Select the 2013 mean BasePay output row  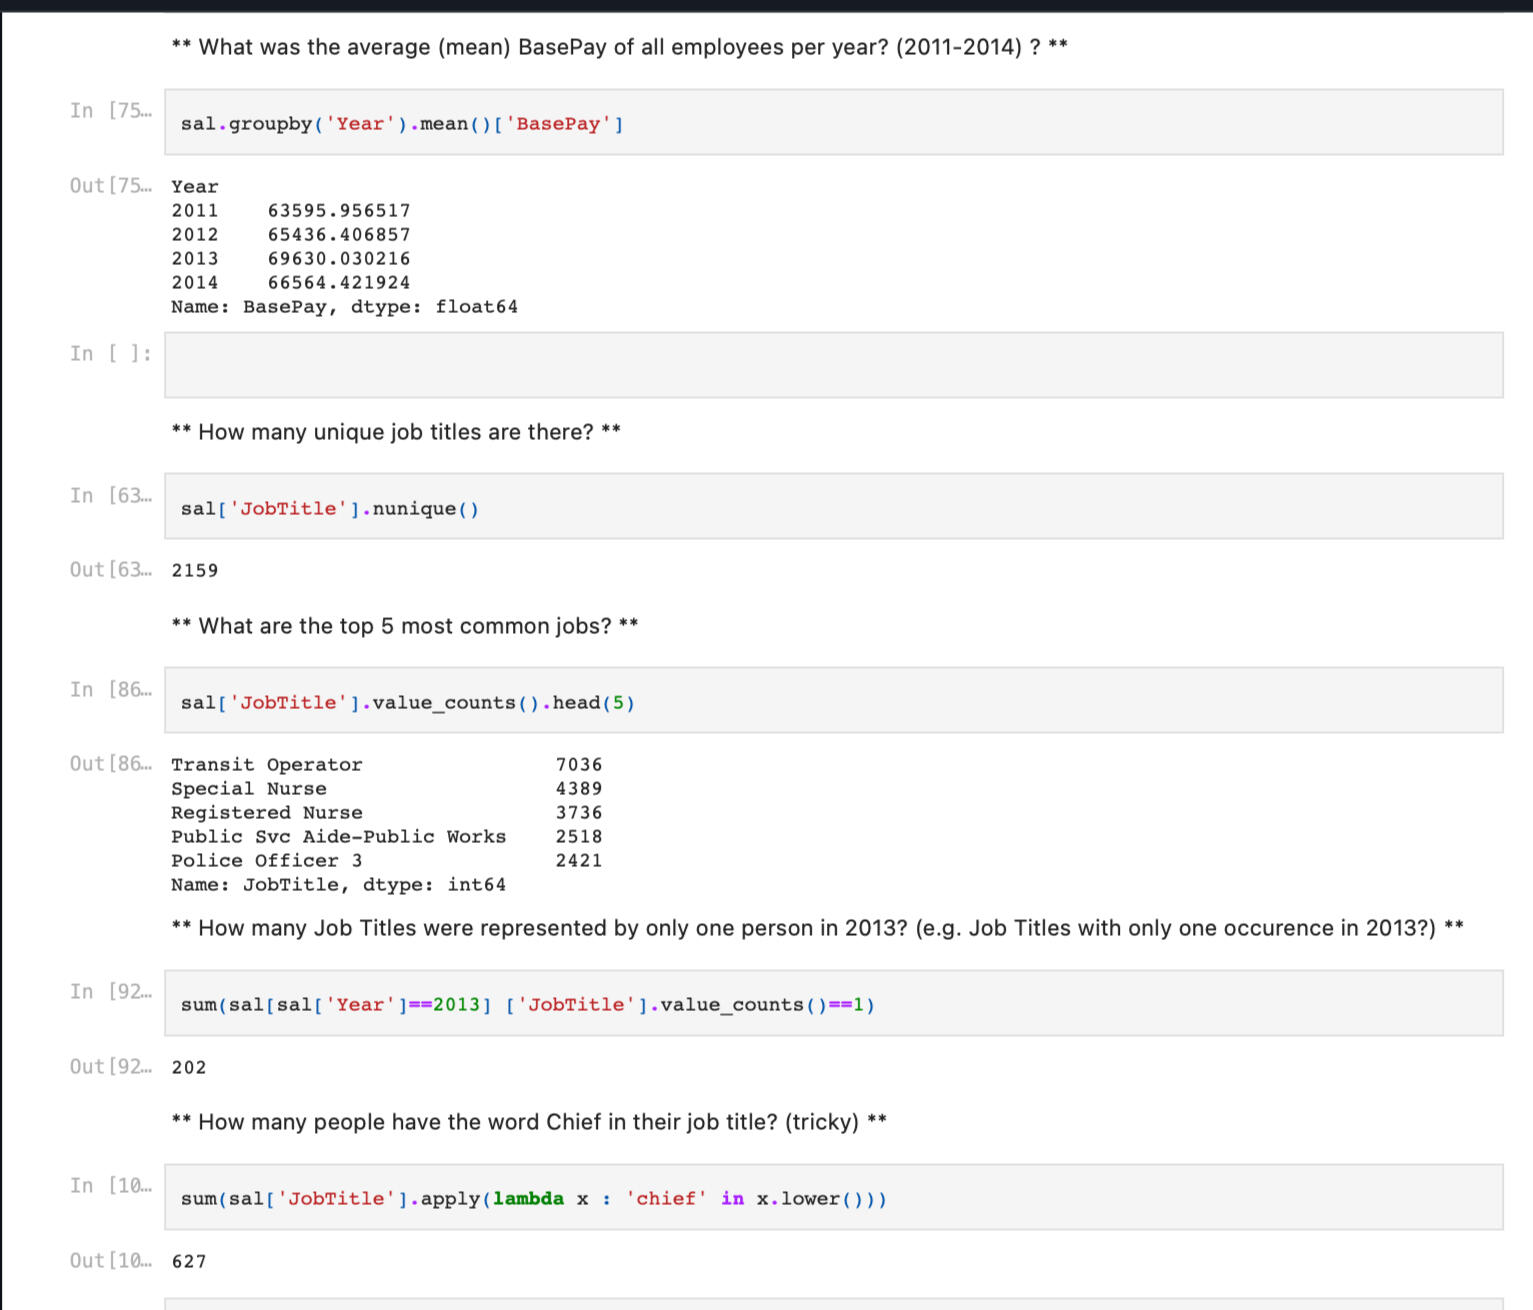pyautogui.click(x=290, y=259)
